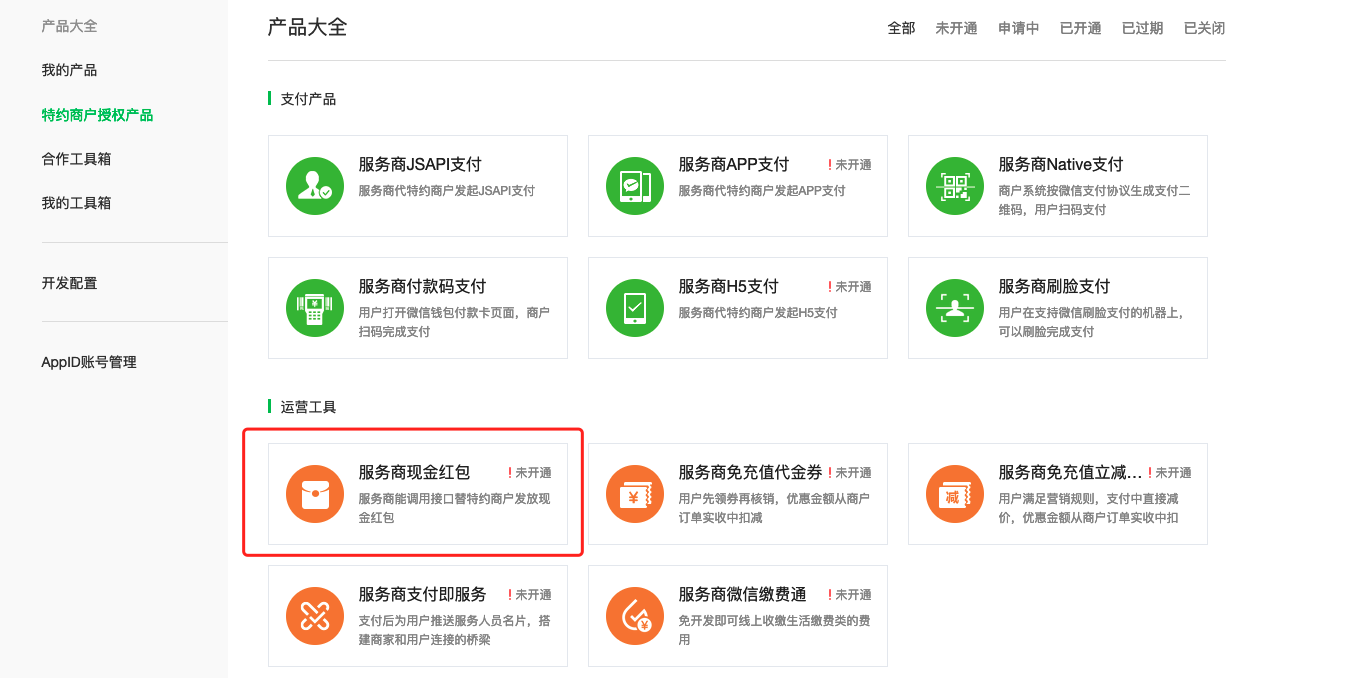The height and width of the screenshot is (678, 1367).
Task: Click the 服务商免充值立减 discount icon
Action: [955, 494]
